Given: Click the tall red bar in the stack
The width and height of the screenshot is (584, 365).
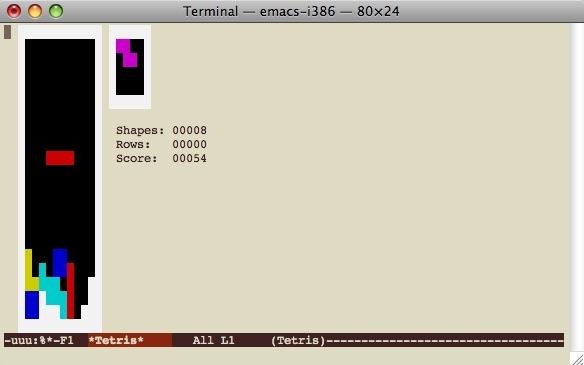Looking at the screenshot, I should point(70,291).
